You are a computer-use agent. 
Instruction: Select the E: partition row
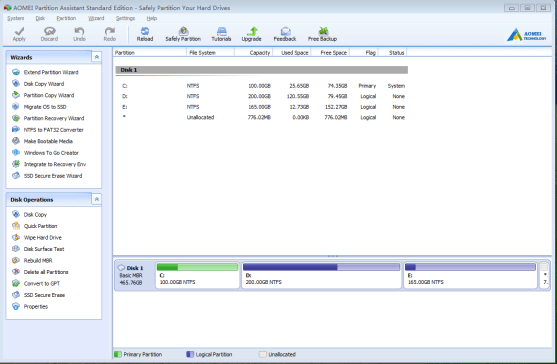pos(261,107)
